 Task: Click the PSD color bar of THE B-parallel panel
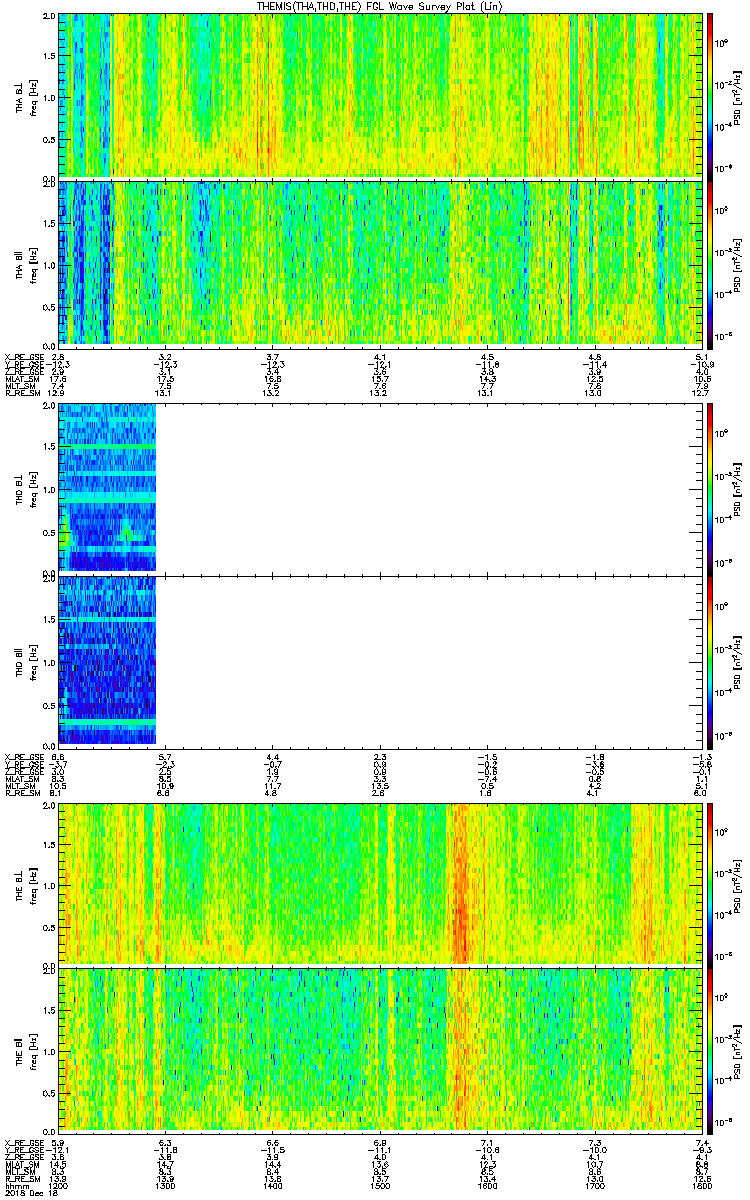tap(710, 1050)
